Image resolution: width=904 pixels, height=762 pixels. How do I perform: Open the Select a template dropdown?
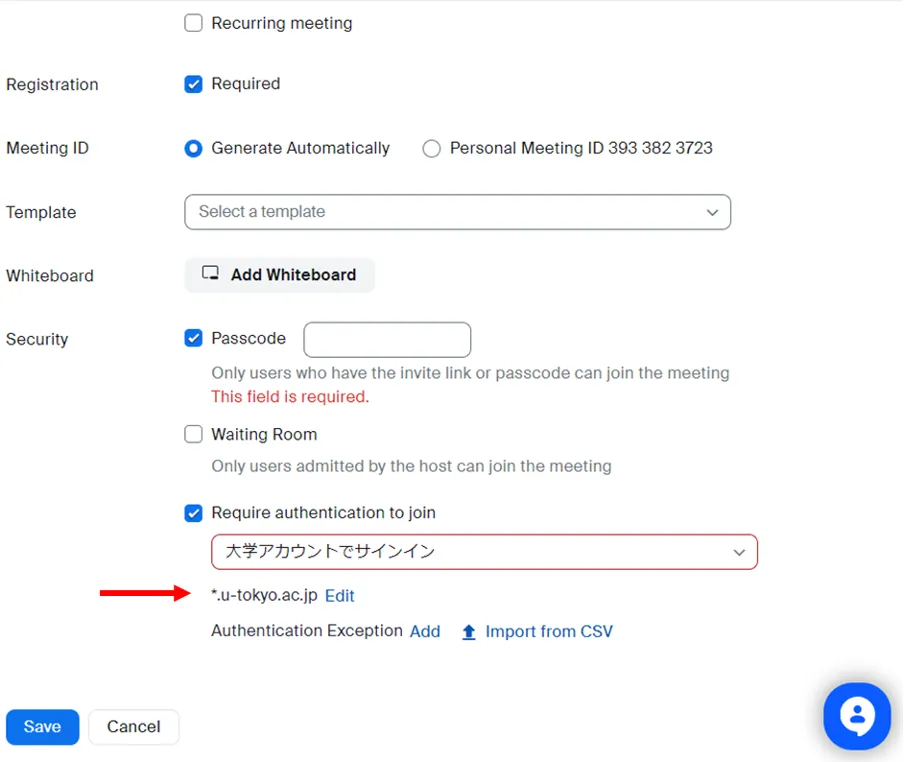[456, 212]
